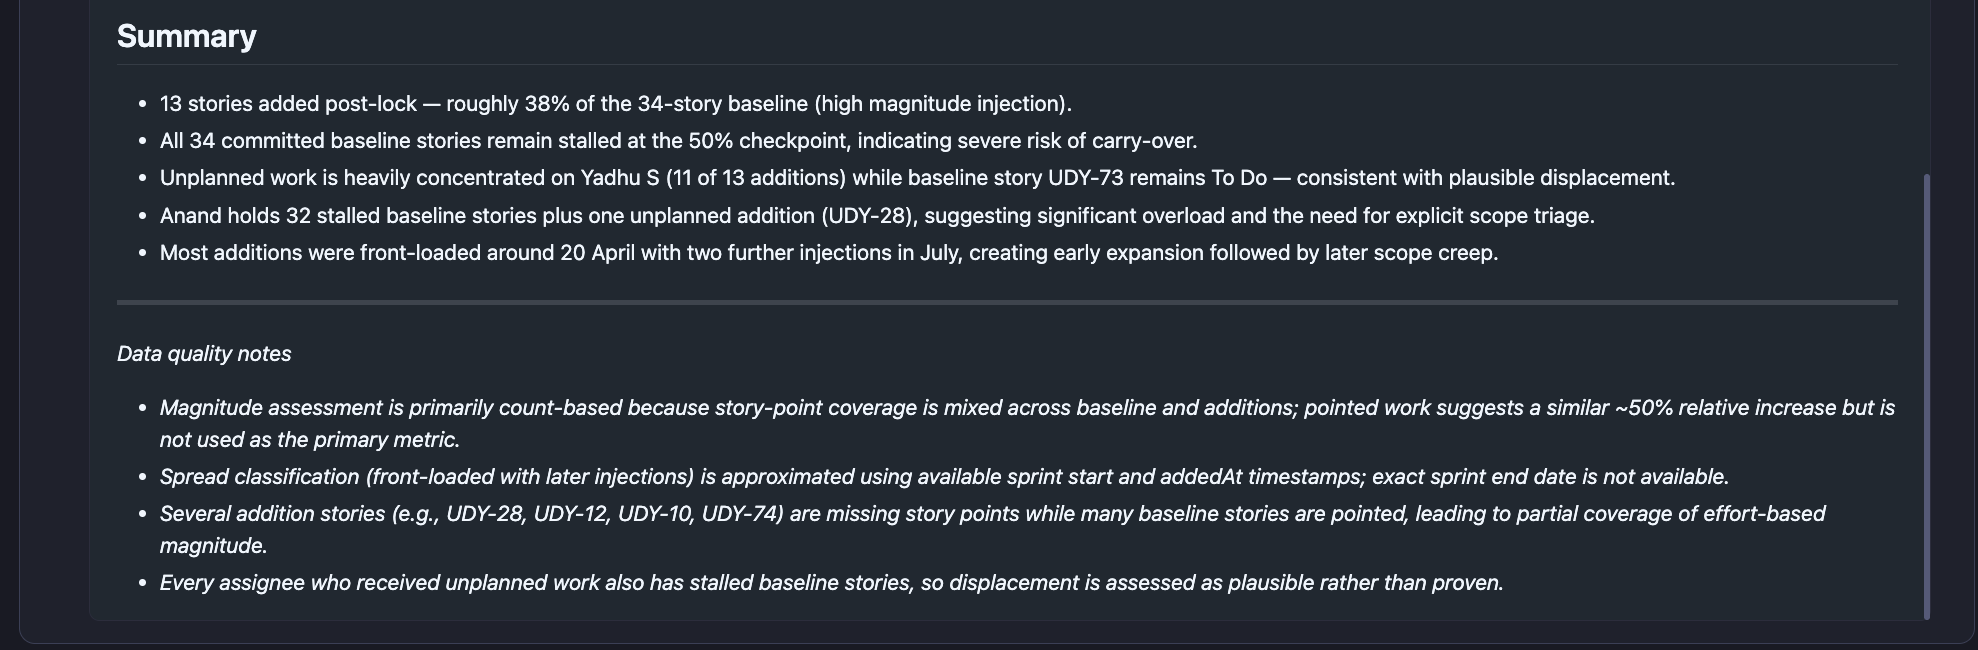The height and width of the screenshot is (650, 1978).
Task: Click the Summary heading
Action: [x=186, y=36]
